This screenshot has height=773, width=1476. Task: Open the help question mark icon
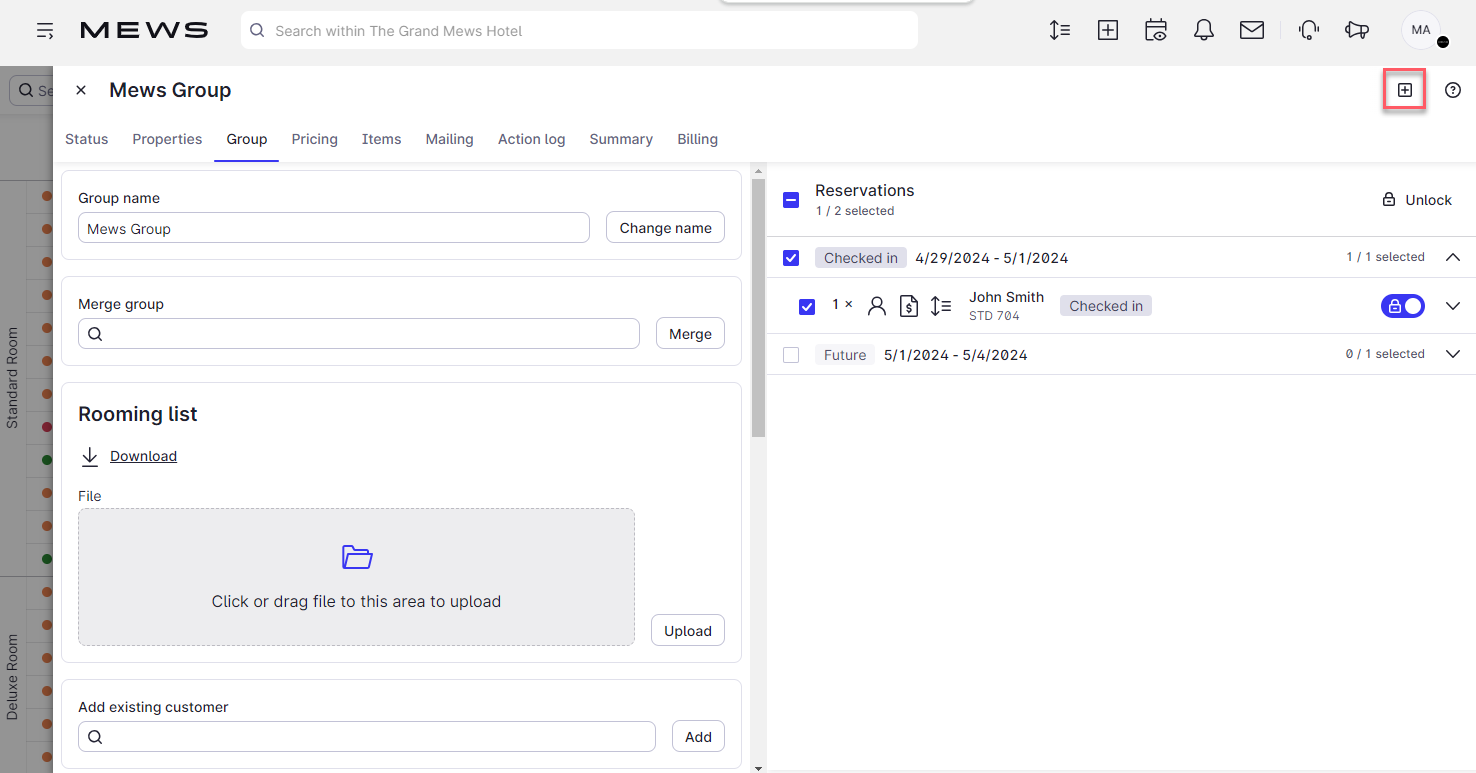pos(1453,90)
